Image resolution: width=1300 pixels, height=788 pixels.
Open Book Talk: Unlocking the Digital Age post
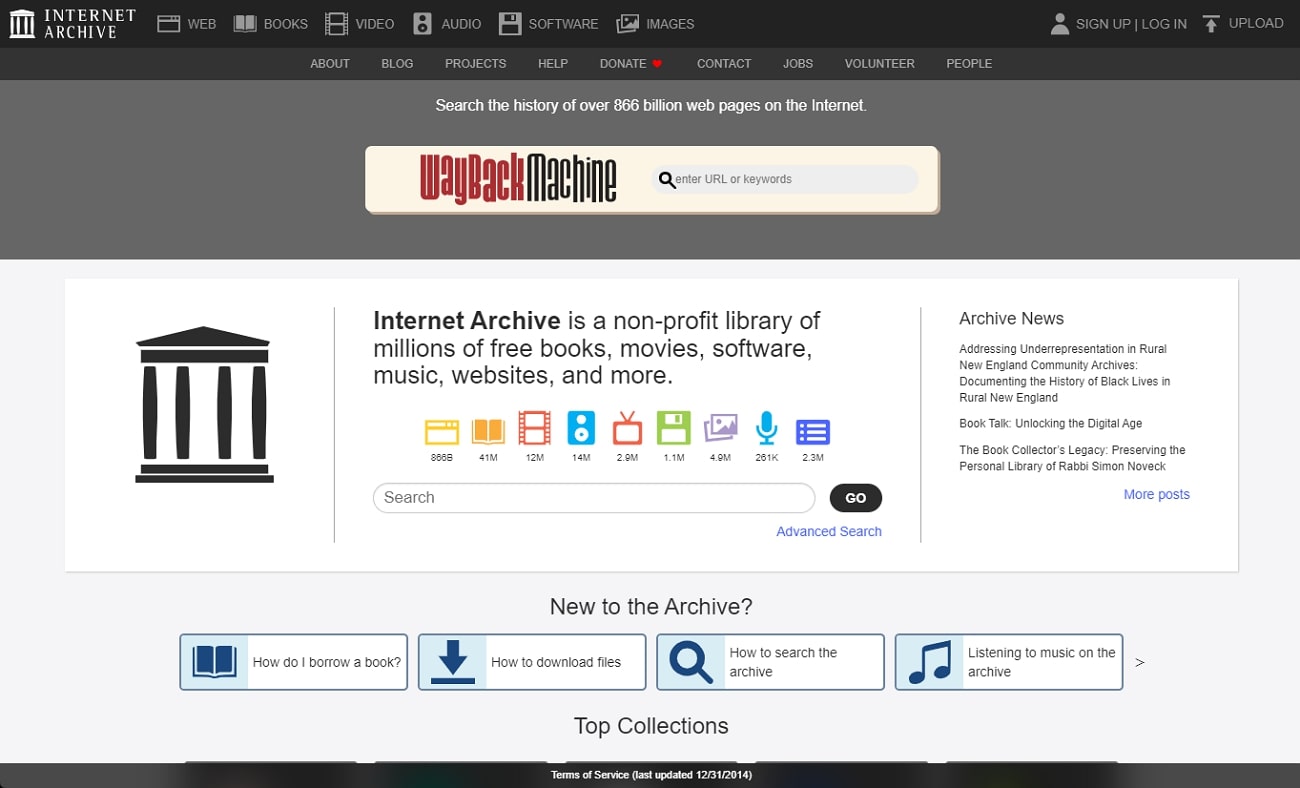1051,423
